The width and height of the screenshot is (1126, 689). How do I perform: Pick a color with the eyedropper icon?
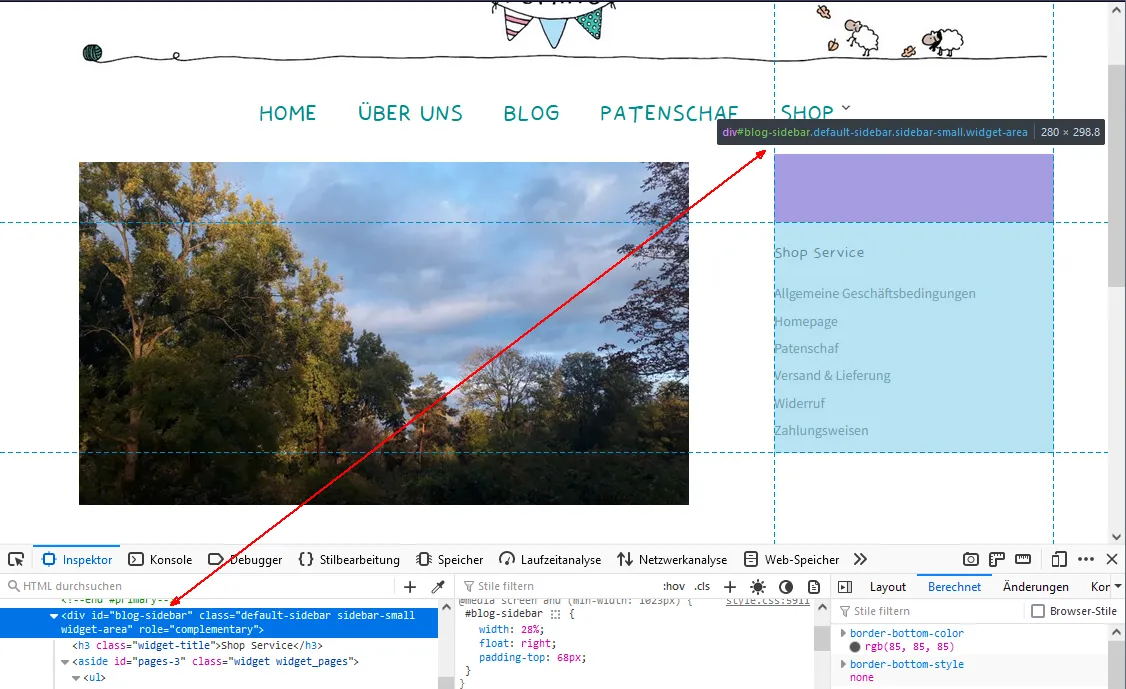point(437,586)
